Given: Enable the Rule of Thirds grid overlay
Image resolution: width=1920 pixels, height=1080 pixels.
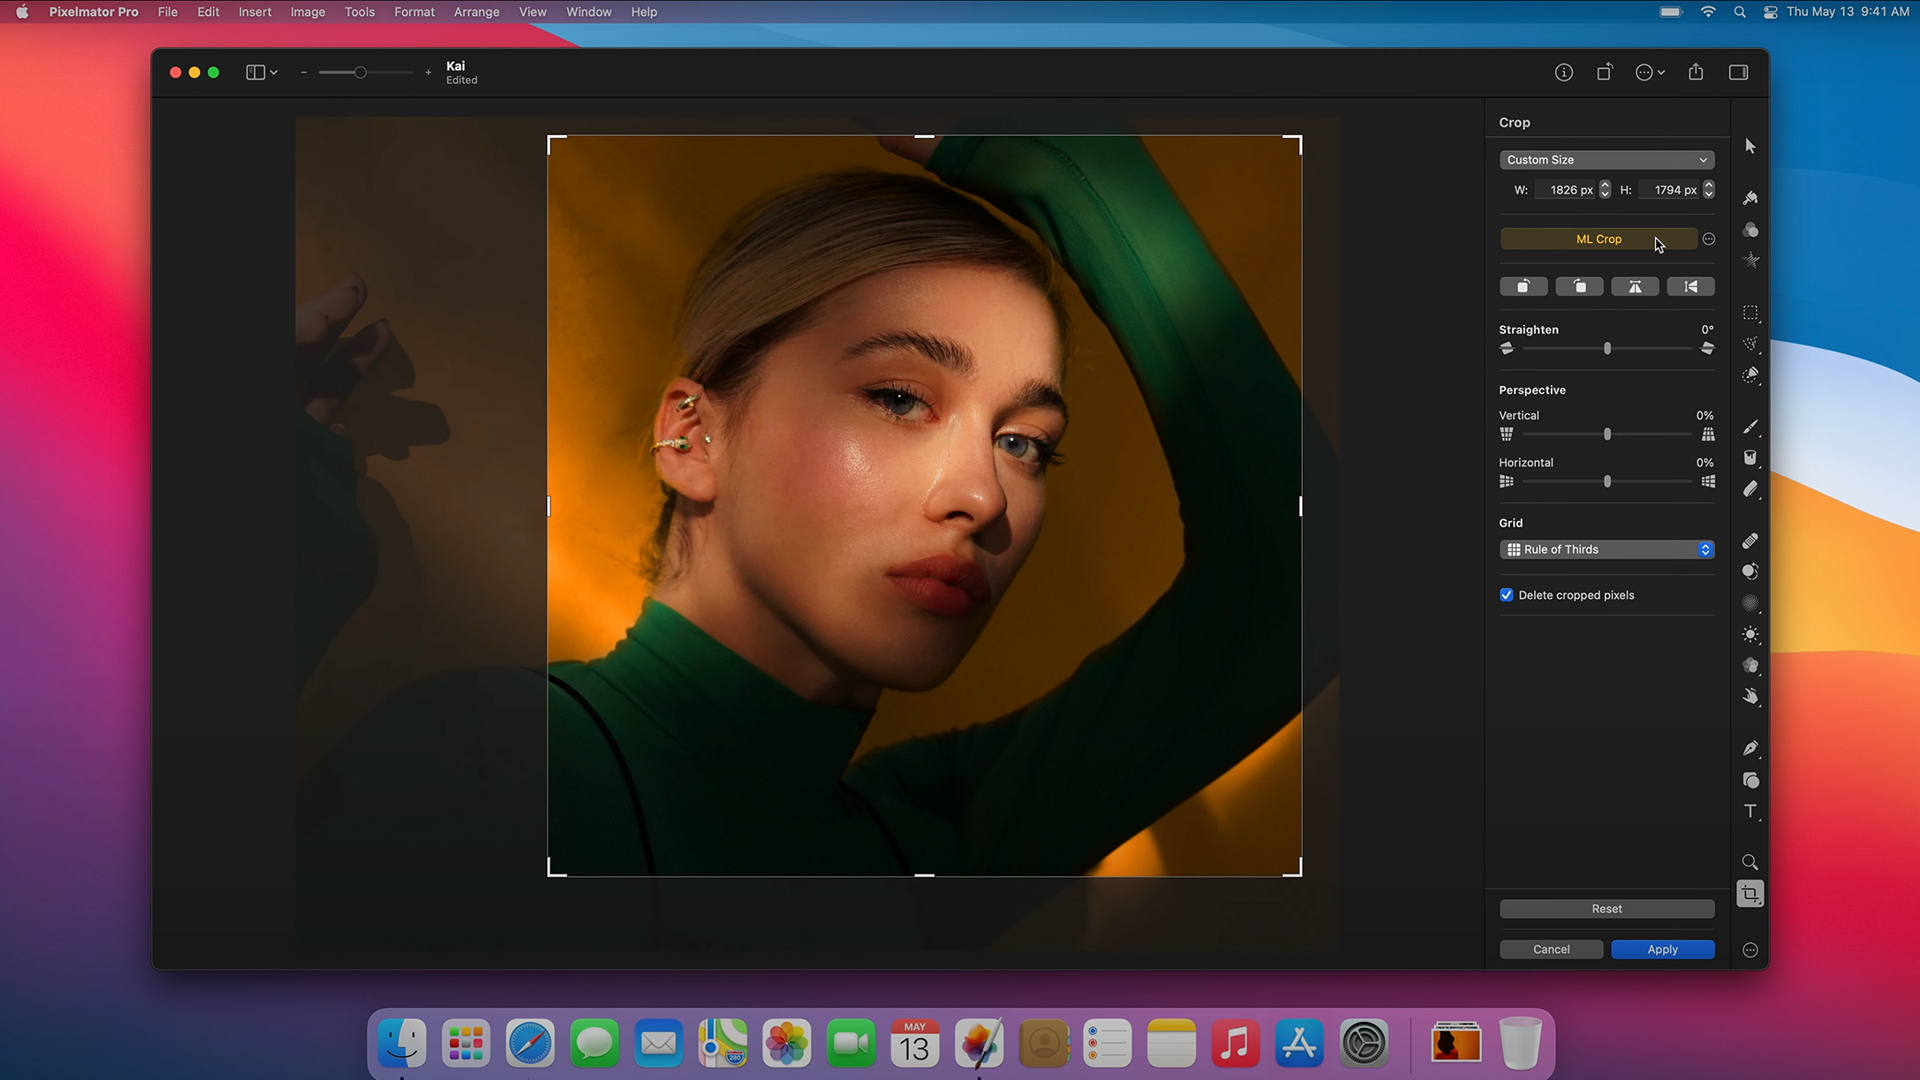Looking at the screenshot, I should 1606,549.
